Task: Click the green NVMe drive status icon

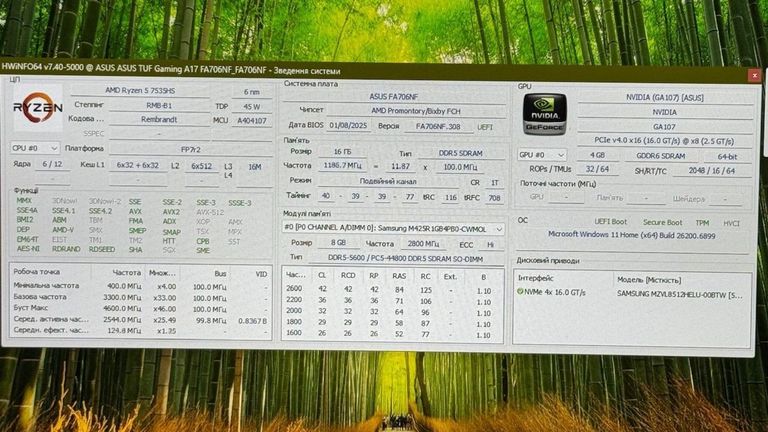Action: (521, 291)
